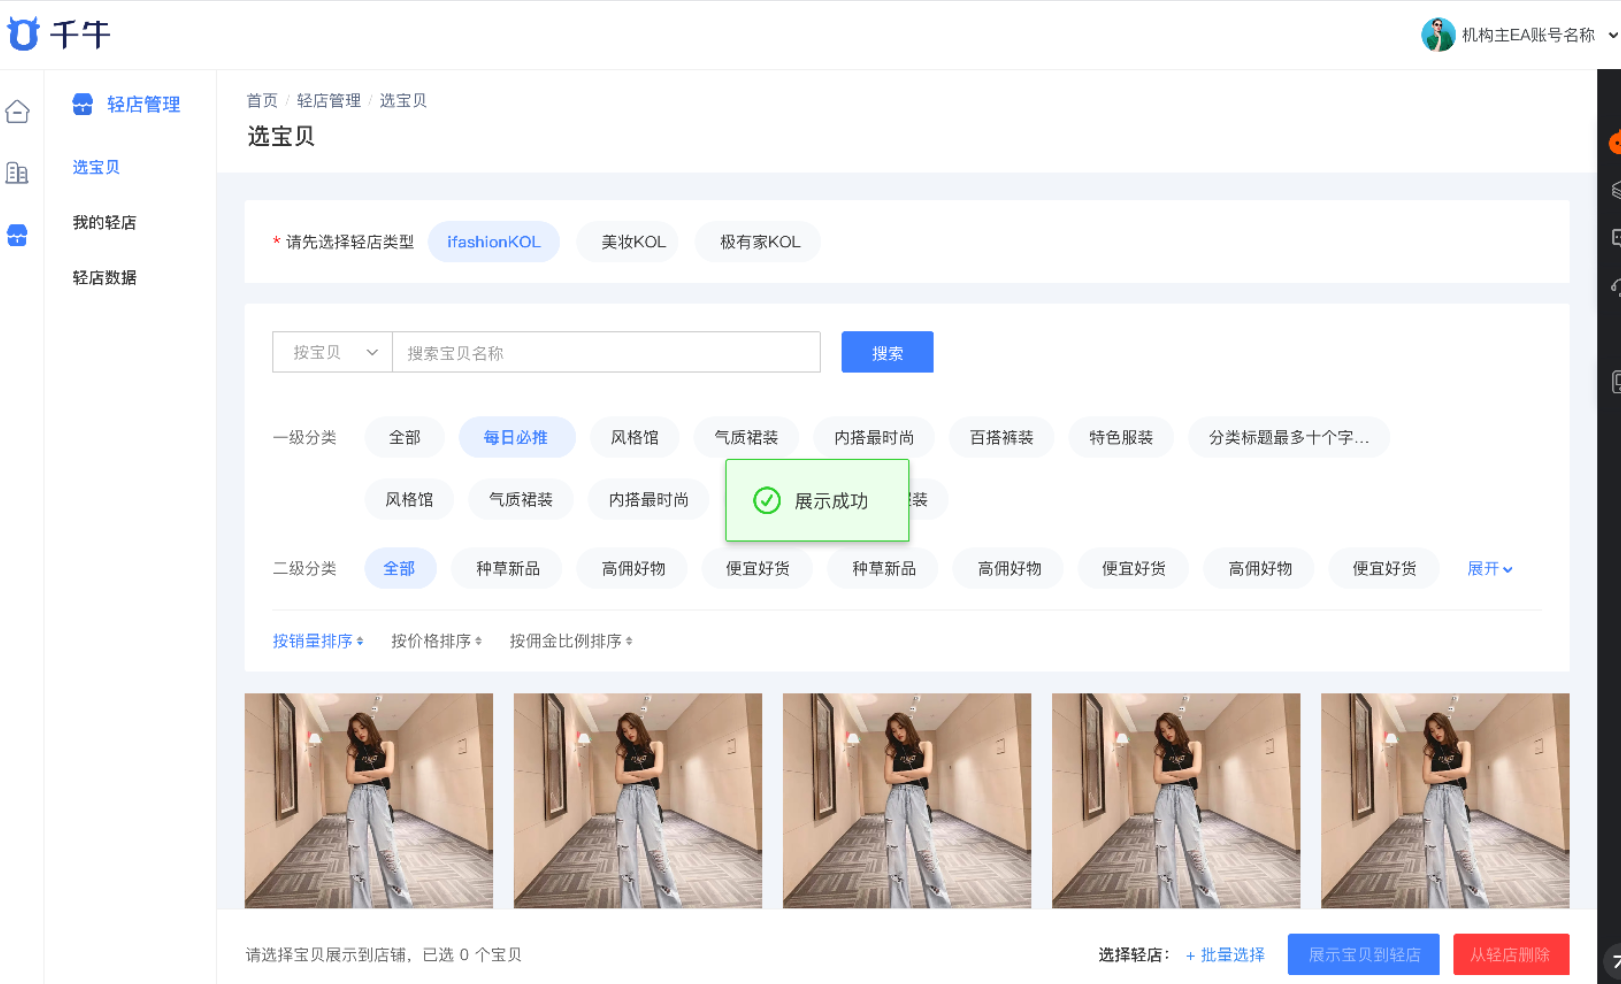The height and width of the screenshot is (984, 1621).
Task: Click the 搜索宝贝名称 input field
Action: pos(606,352)
